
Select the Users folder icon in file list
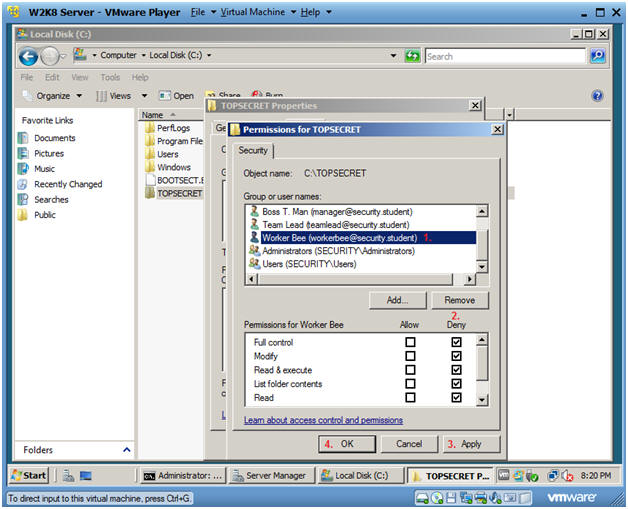(x=150, y=154)
